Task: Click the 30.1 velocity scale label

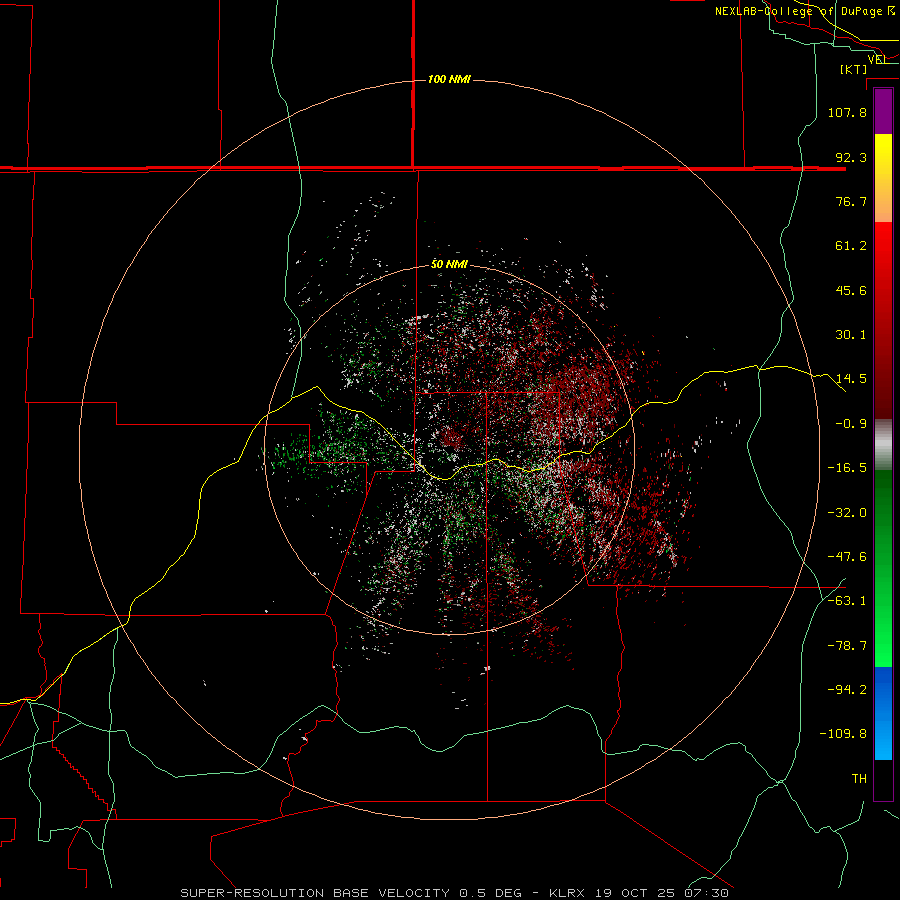Action: click(x=851, y=335)
